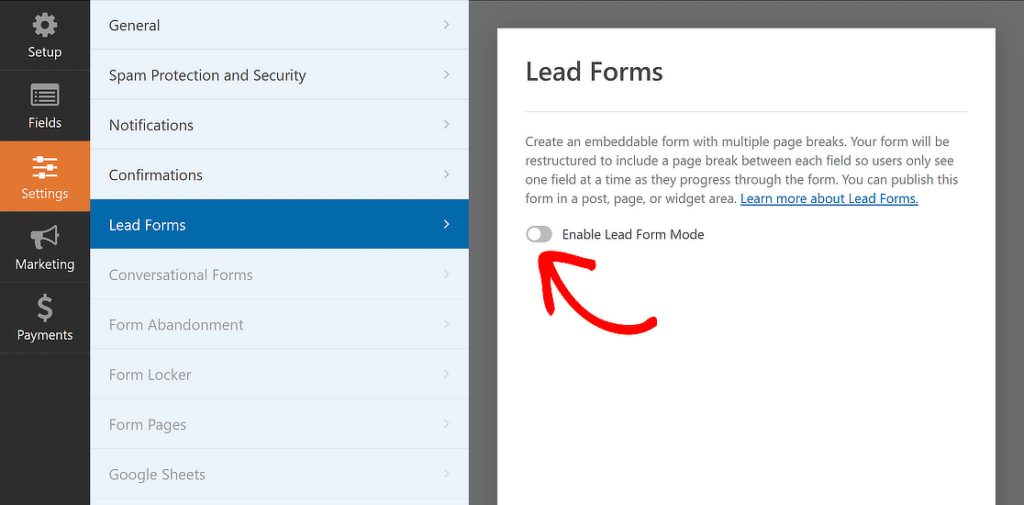Open 'Learn more about Lead Forms' link
This screenshot has width=1024, height=505.
(x=828, y=199)
